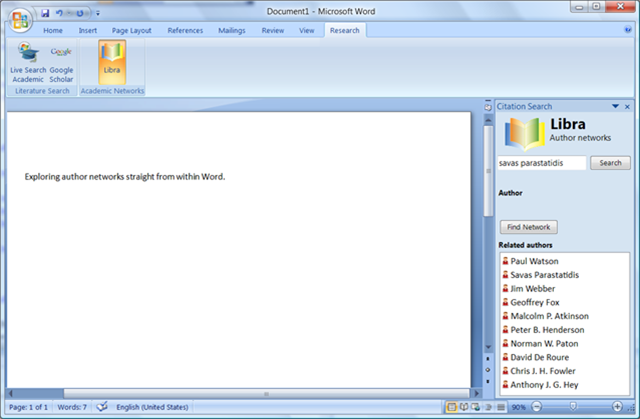The height and width of the screenshot is (419, 640).
Task: Undo the last action
Action: pyautogui.click(x=60, y=13)
